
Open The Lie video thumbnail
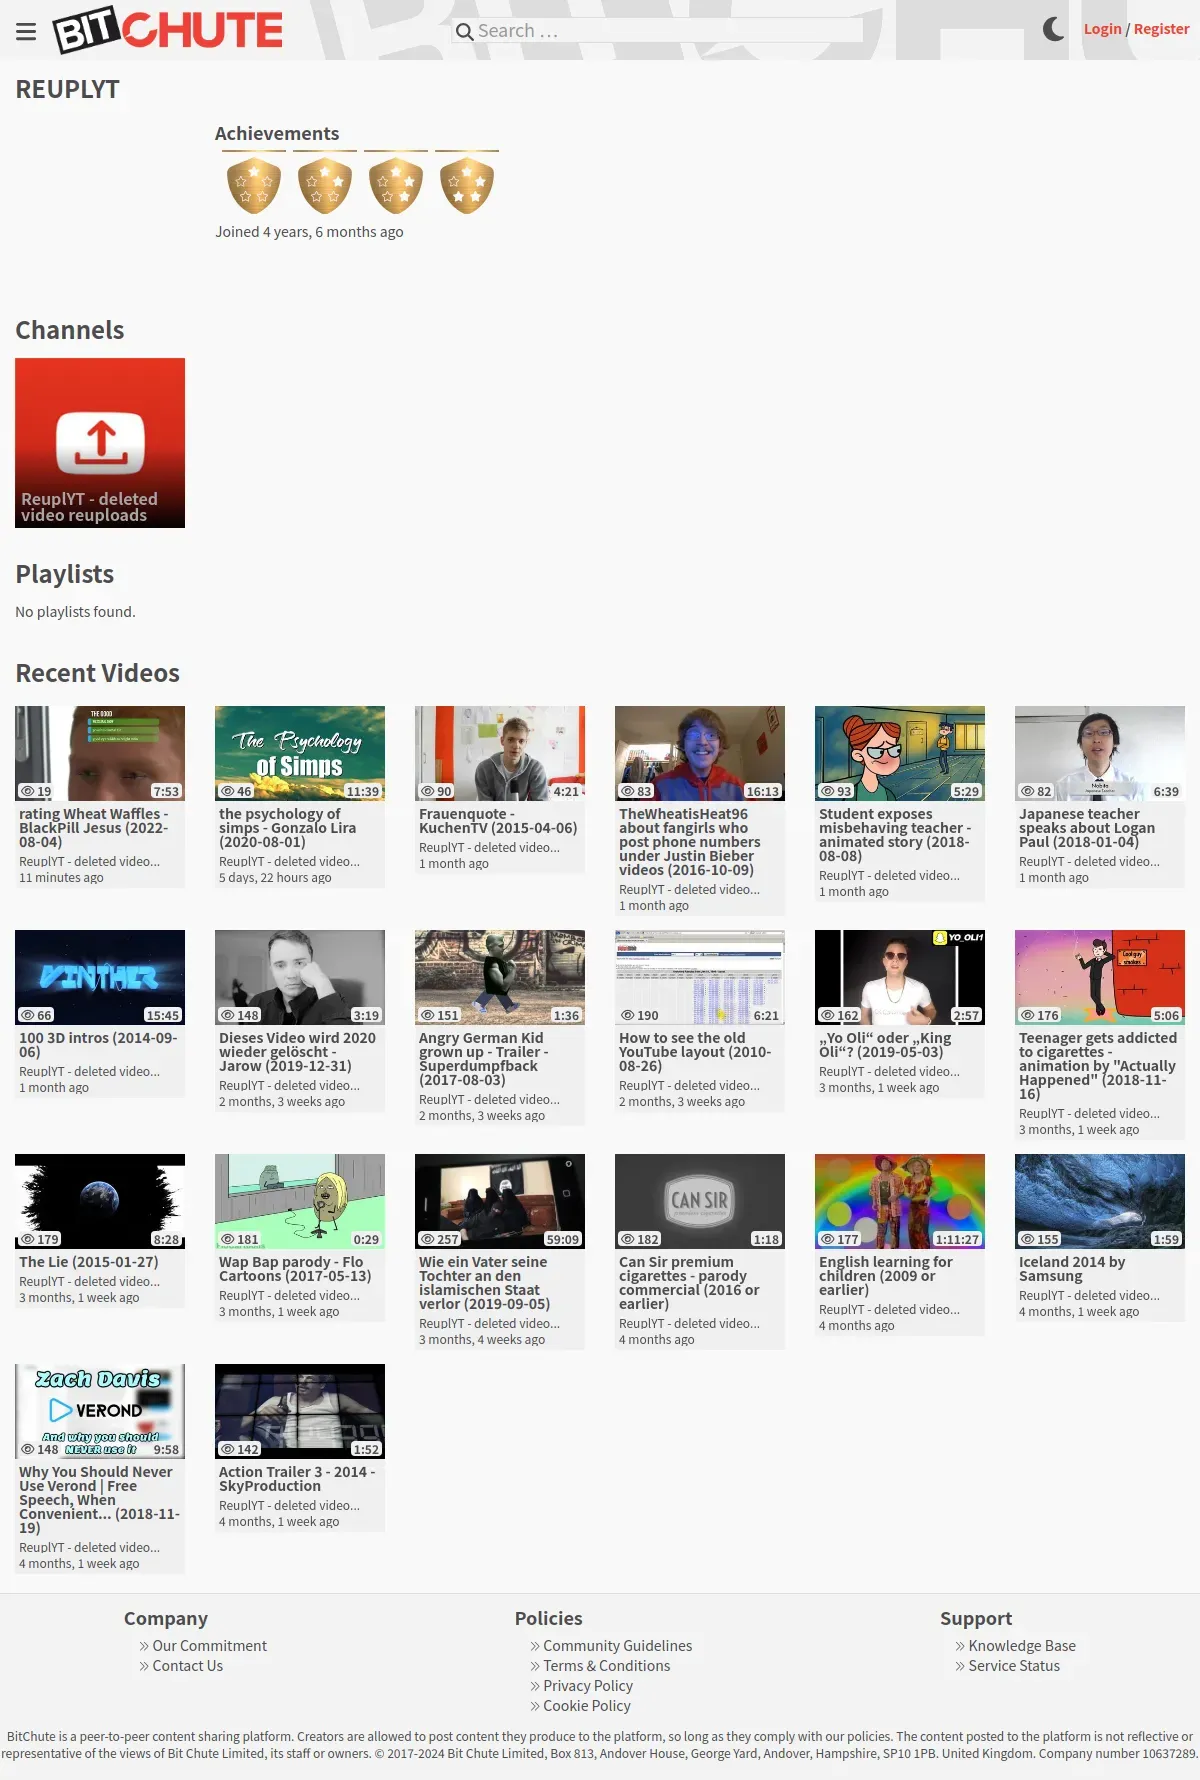pyautogui.click(x=100, y=1201)
